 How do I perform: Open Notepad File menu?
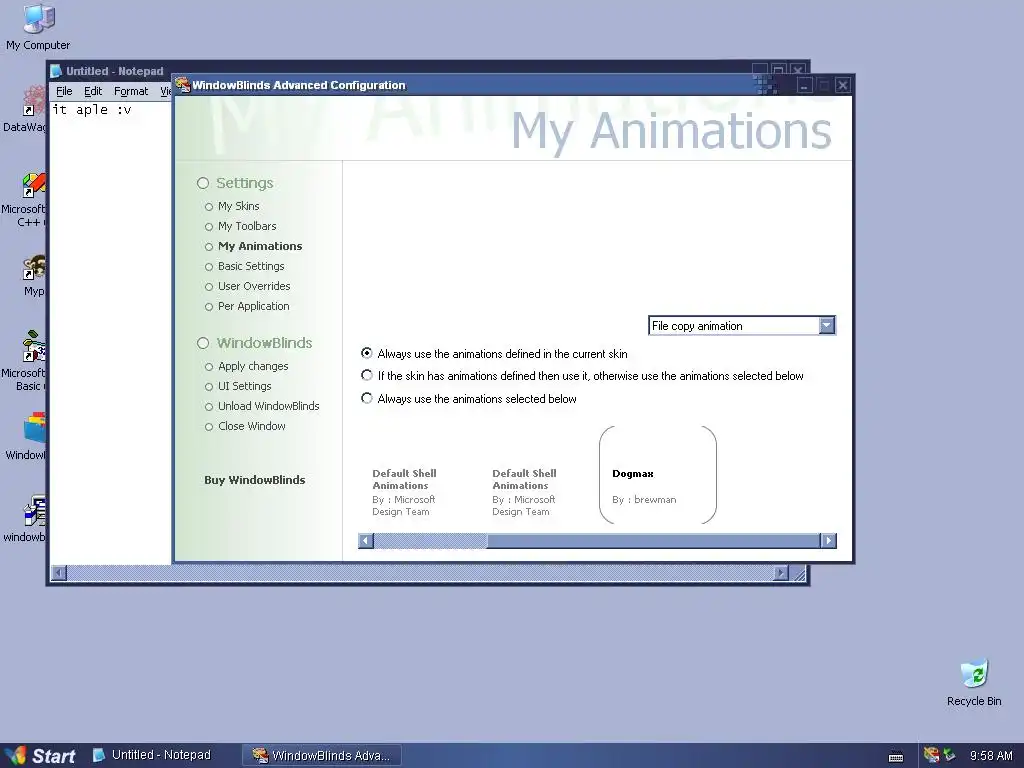tap(64, 91)
